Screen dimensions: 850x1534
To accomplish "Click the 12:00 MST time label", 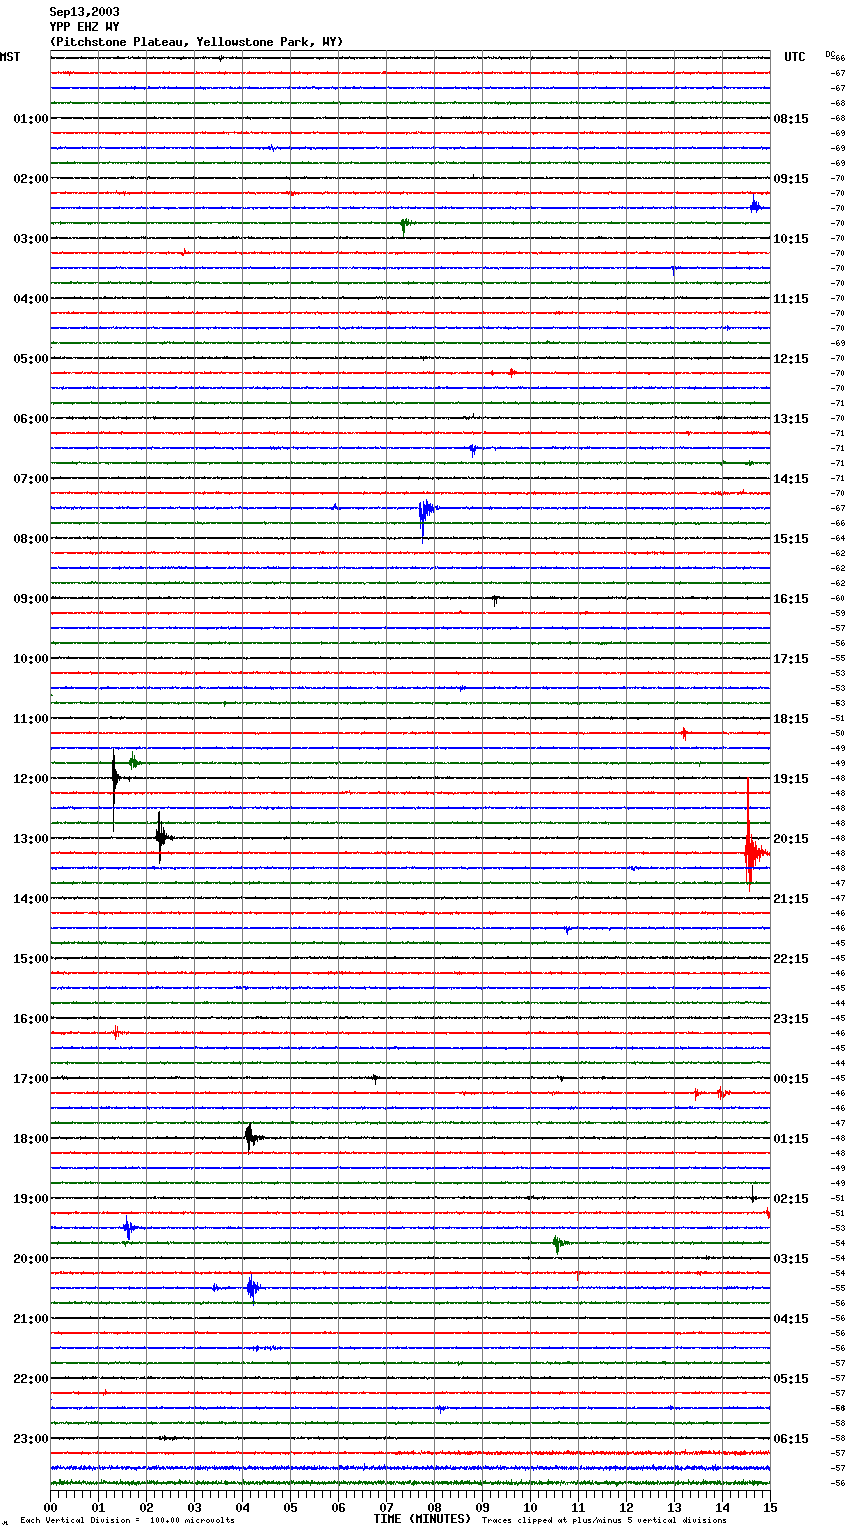I will coord(31,779).
